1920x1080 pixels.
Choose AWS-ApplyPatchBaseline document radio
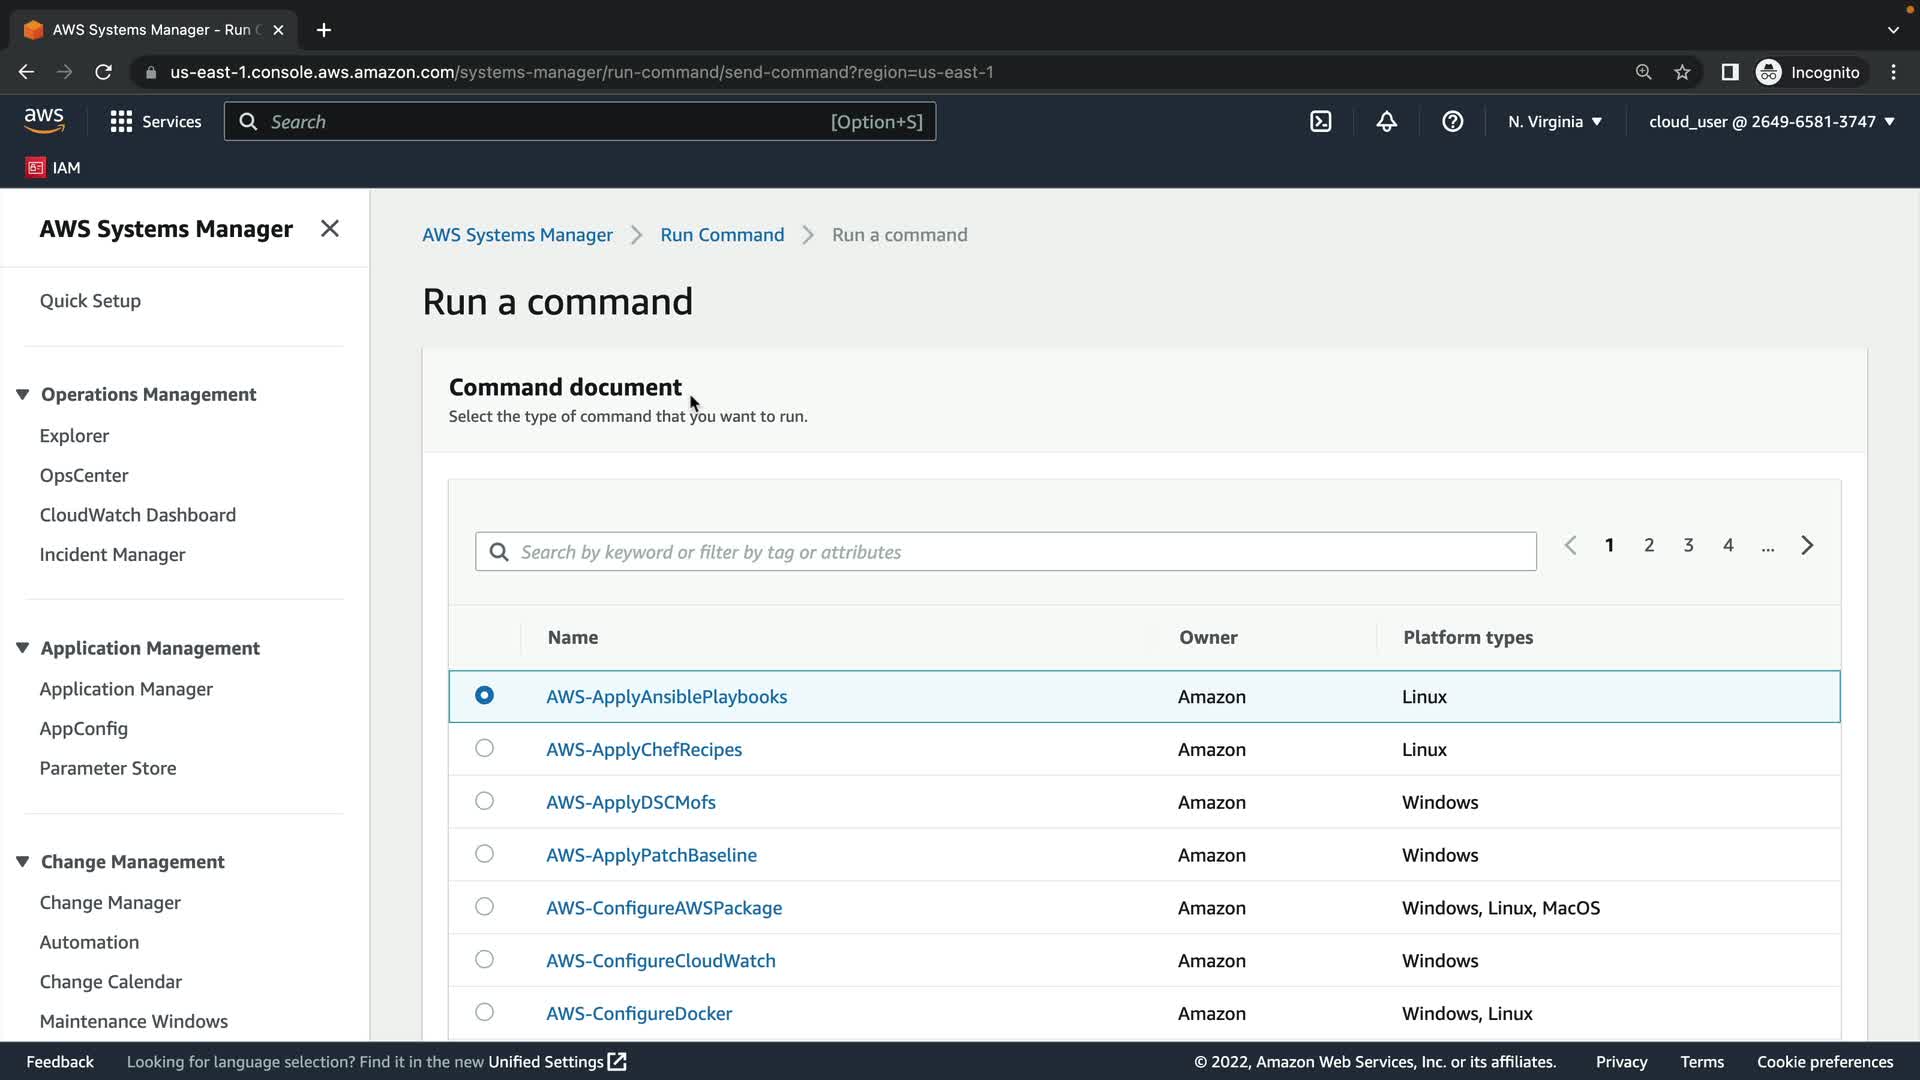(484, 854)
